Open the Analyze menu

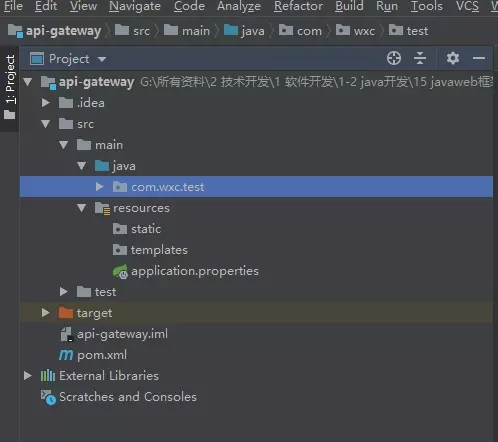239,6
